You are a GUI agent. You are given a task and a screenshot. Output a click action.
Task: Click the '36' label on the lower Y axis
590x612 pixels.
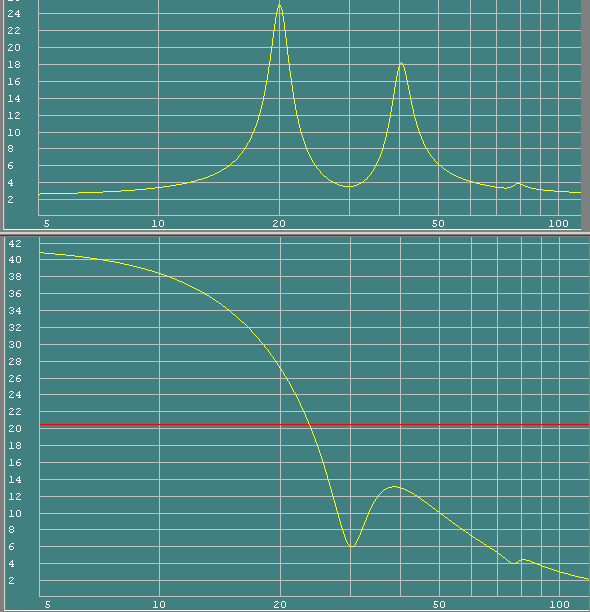click(15, 294)
